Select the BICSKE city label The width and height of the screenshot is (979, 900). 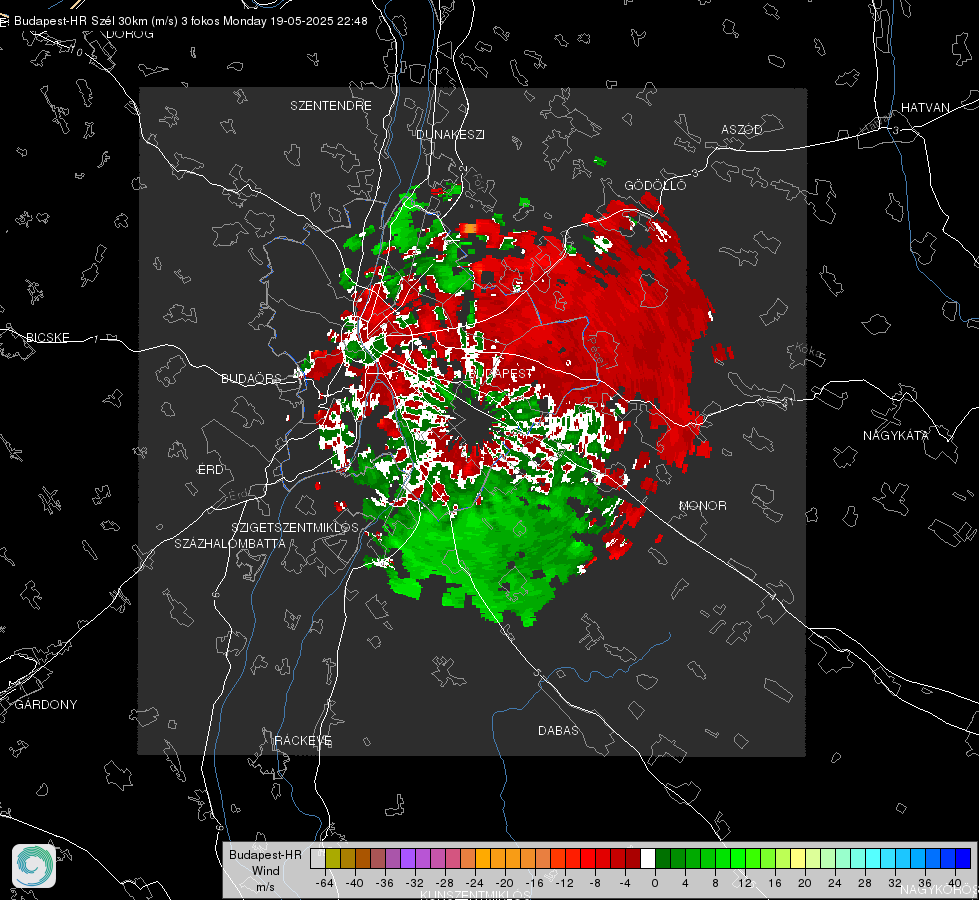(x=47, y=337)
